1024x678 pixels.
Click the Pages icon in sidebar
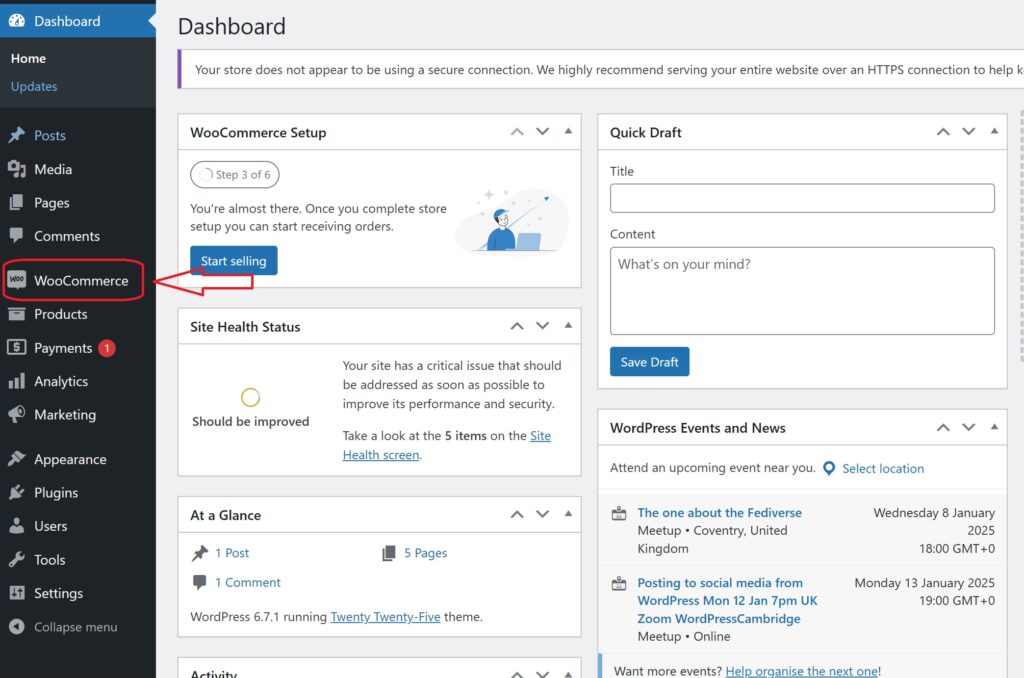tap(17, 202)
